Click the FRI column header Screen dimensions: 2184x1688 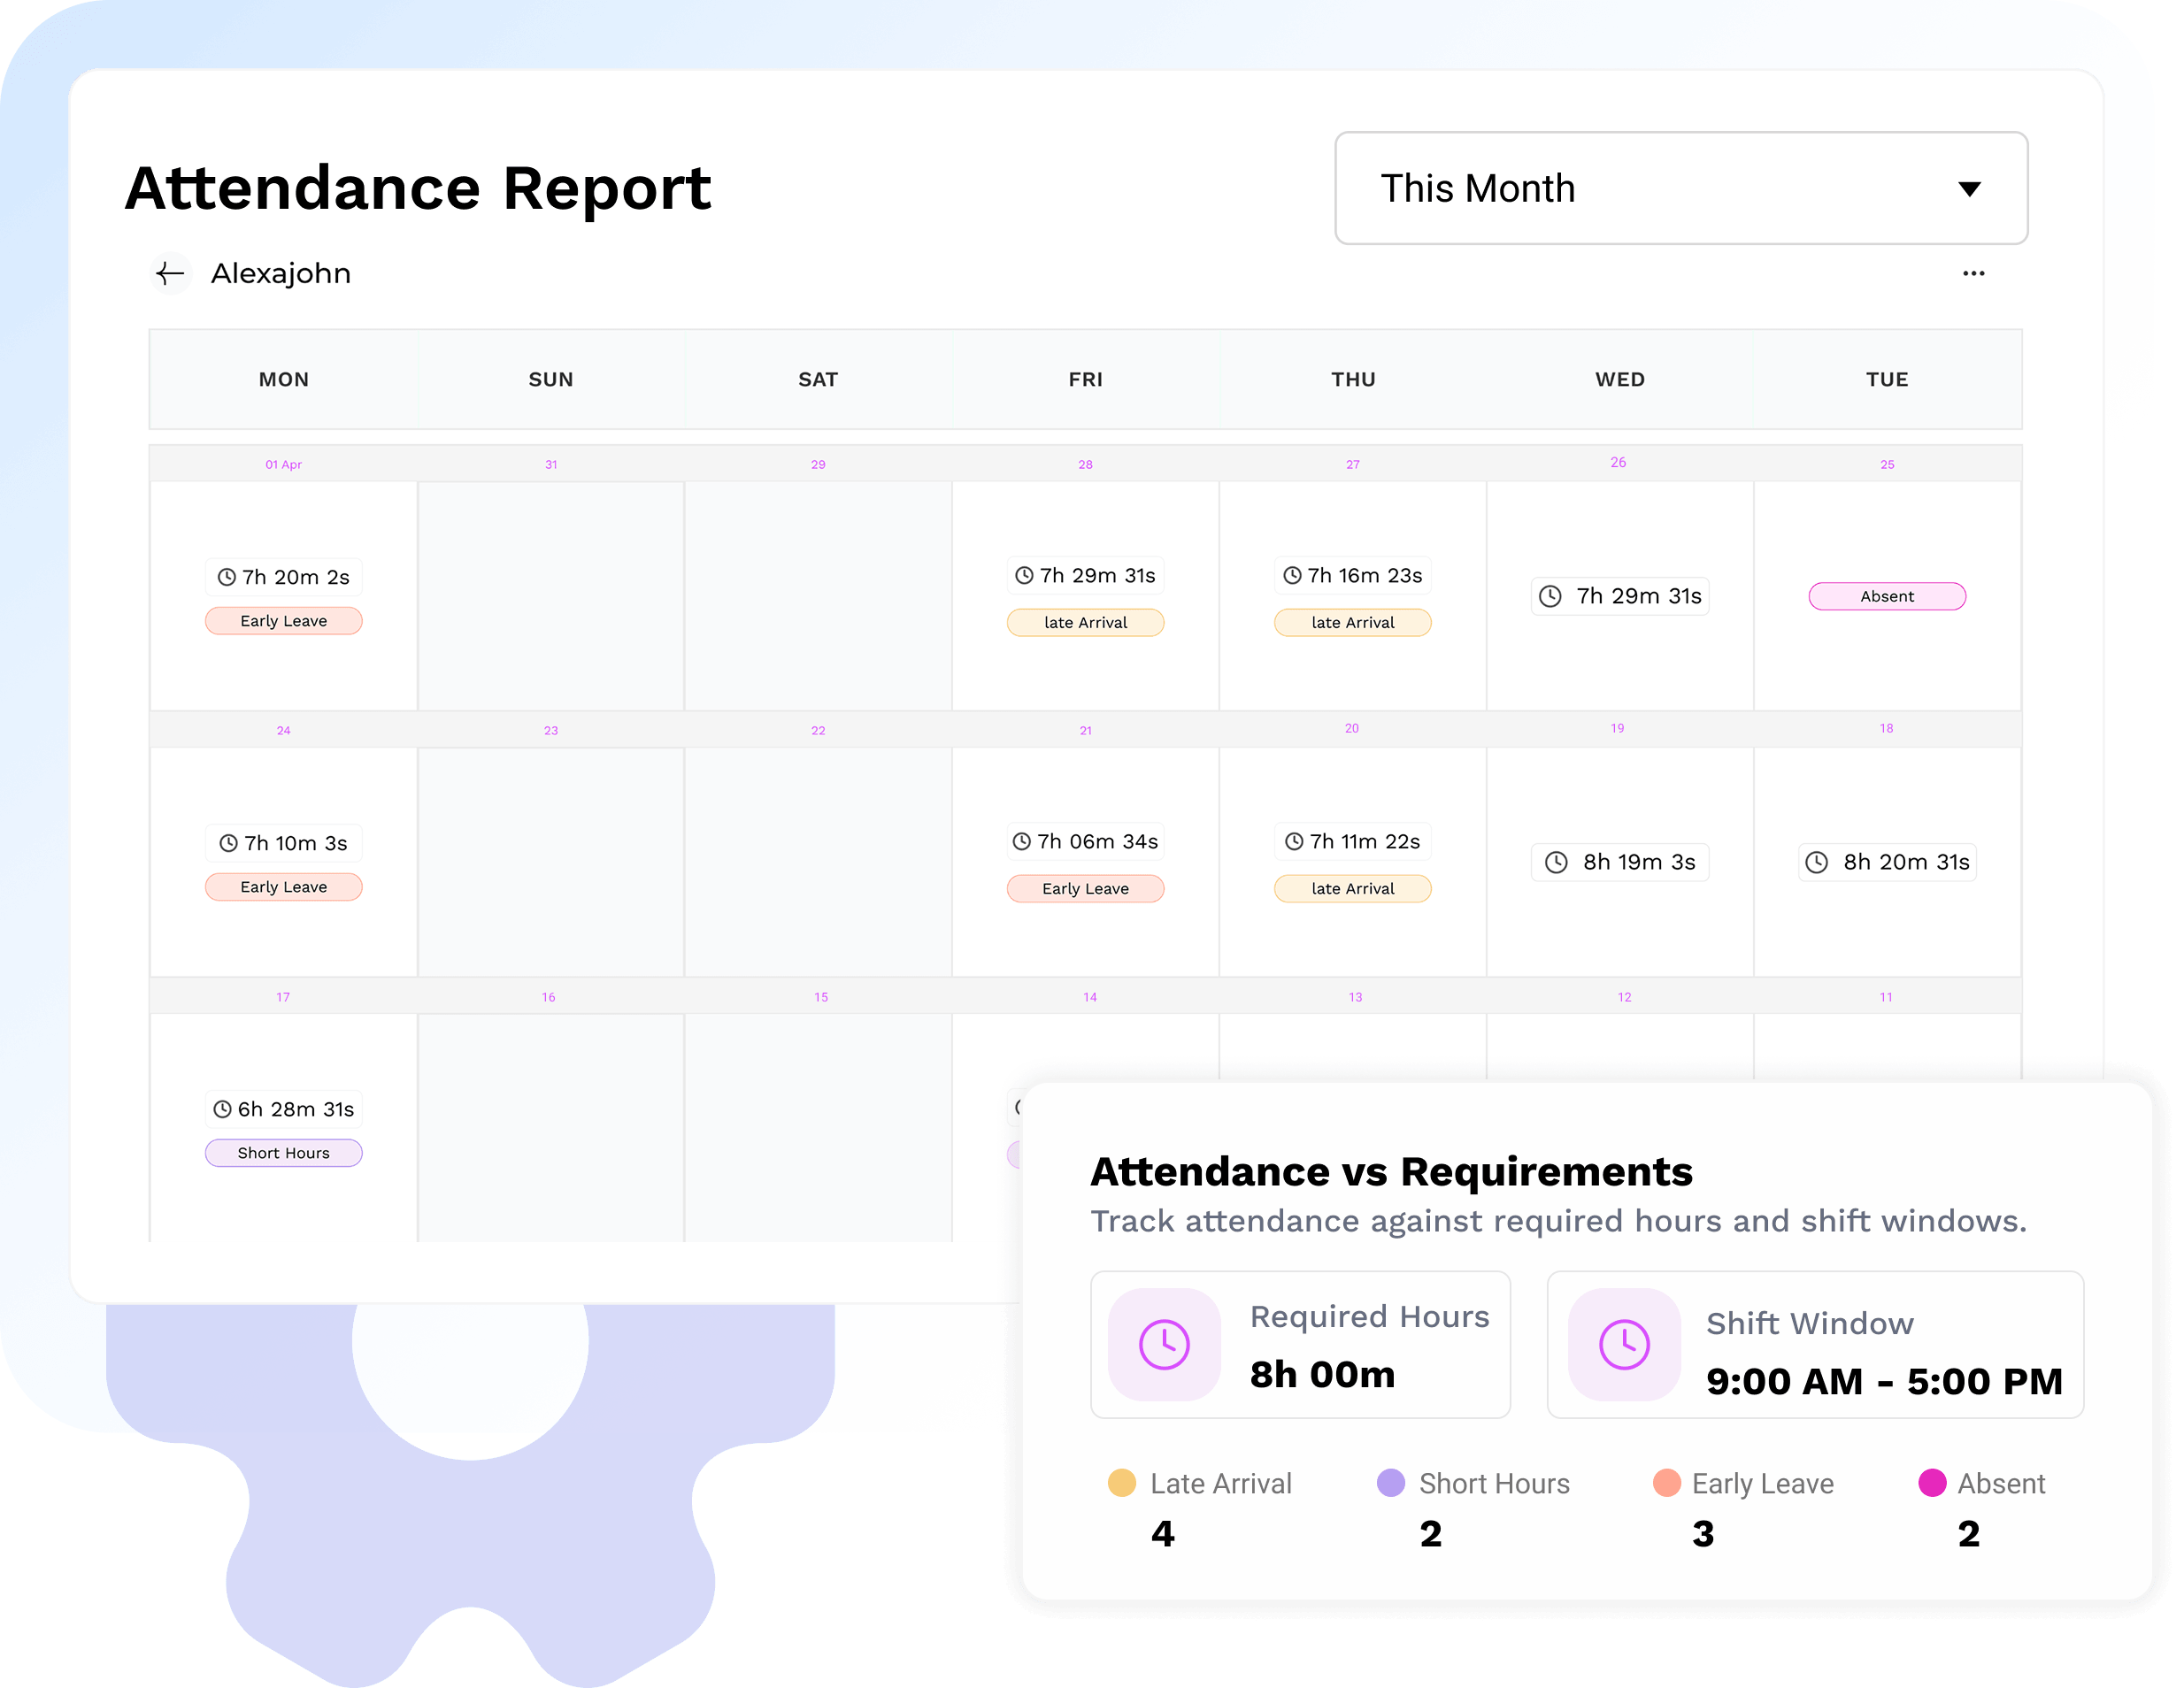1085,379
